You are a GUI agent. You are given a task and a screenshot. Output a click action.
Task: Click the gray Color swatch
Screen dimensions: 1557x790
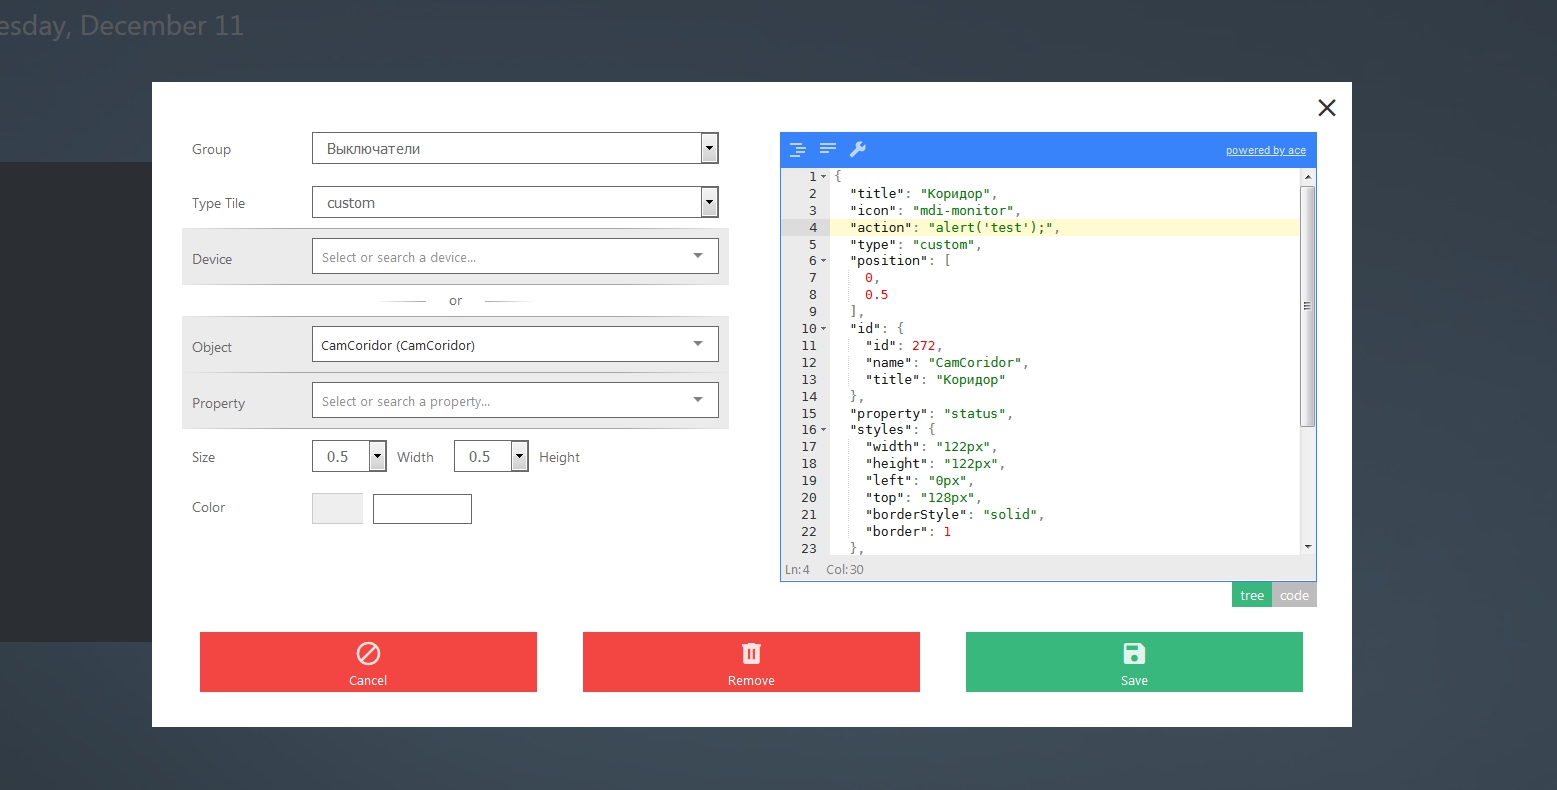[x=337, y=508]
